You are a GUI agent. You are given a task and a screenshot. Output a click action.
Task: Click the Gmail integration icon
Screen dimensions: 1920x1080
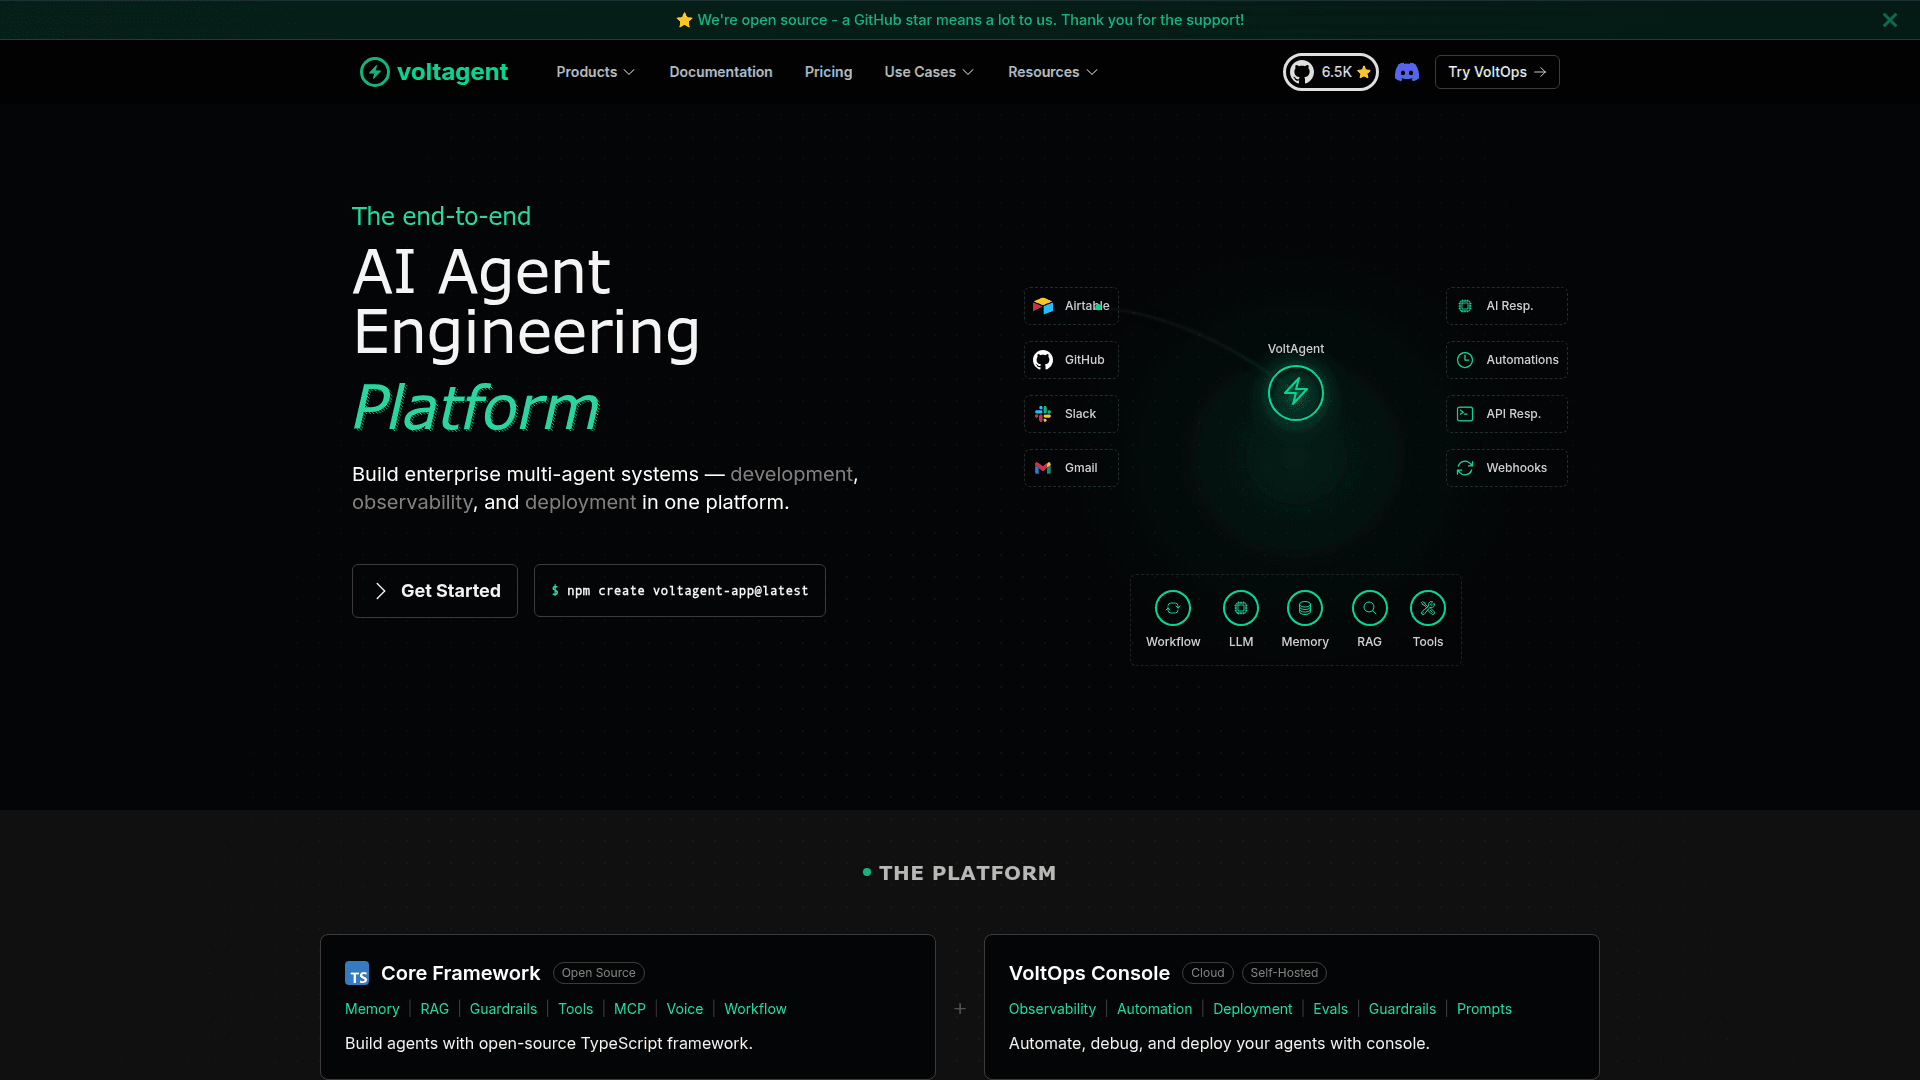click(x=1043, y=467)
